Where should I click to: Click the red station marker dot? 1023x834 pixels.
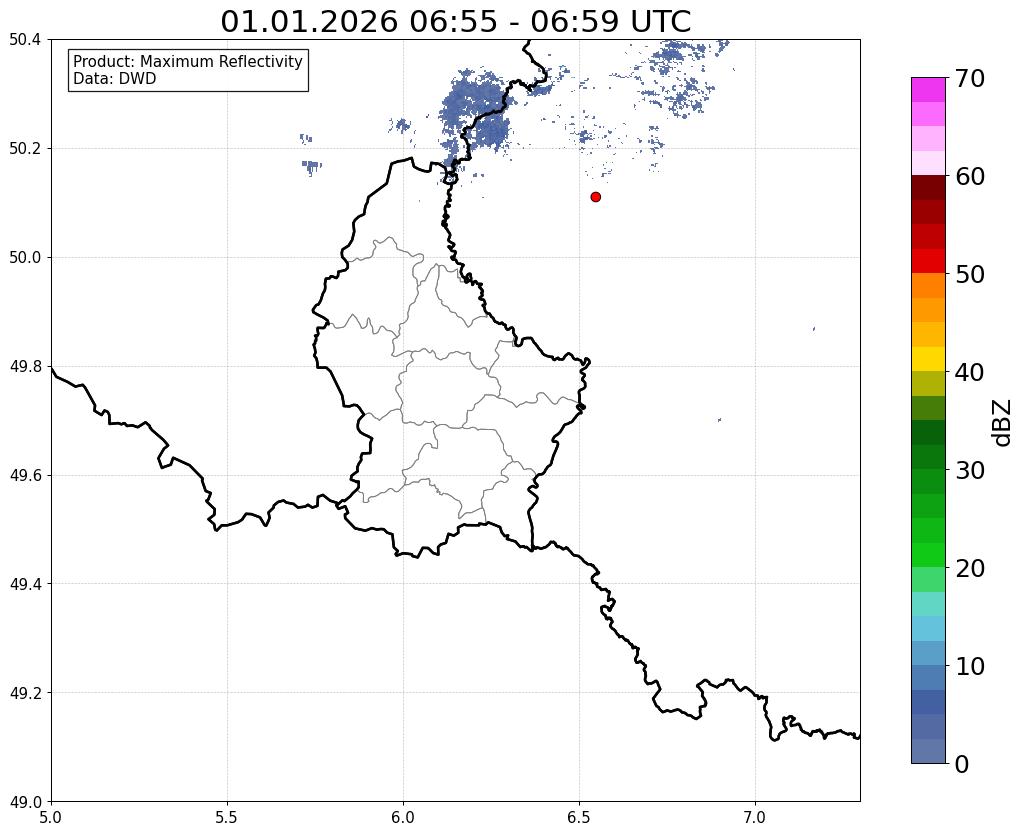595,197
